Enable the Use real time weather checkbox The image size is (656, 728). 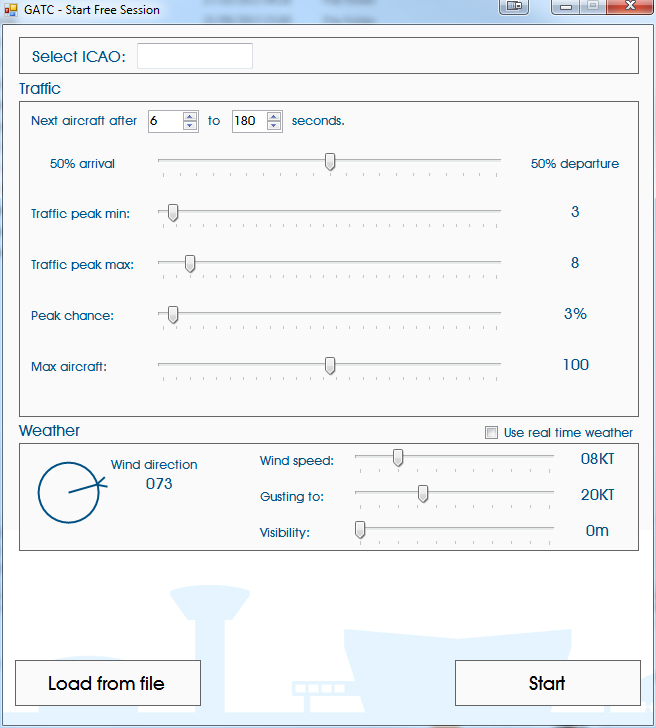pos(491,433)
